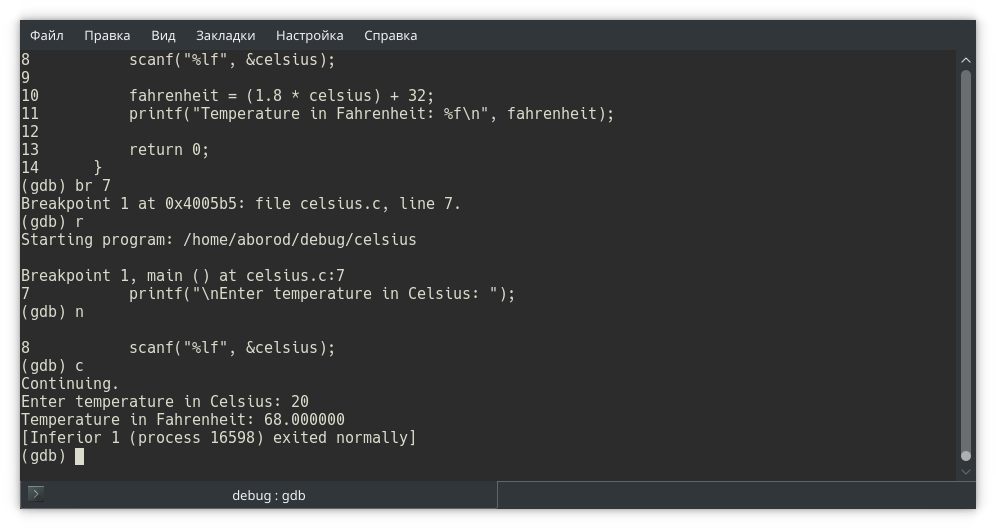
Task: Click the scroll up arrow of terminal scrollbar
Action: pos(966,60)
